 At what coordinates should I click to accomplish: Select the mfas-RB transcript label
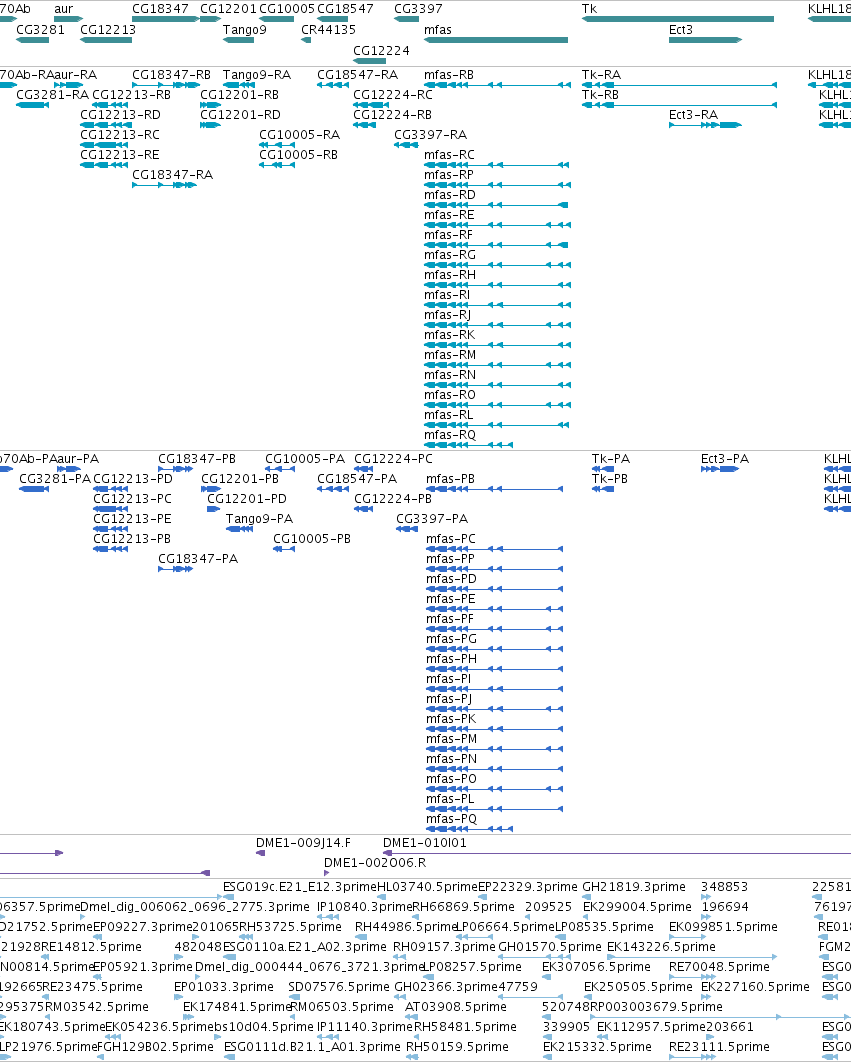(449, 75)
